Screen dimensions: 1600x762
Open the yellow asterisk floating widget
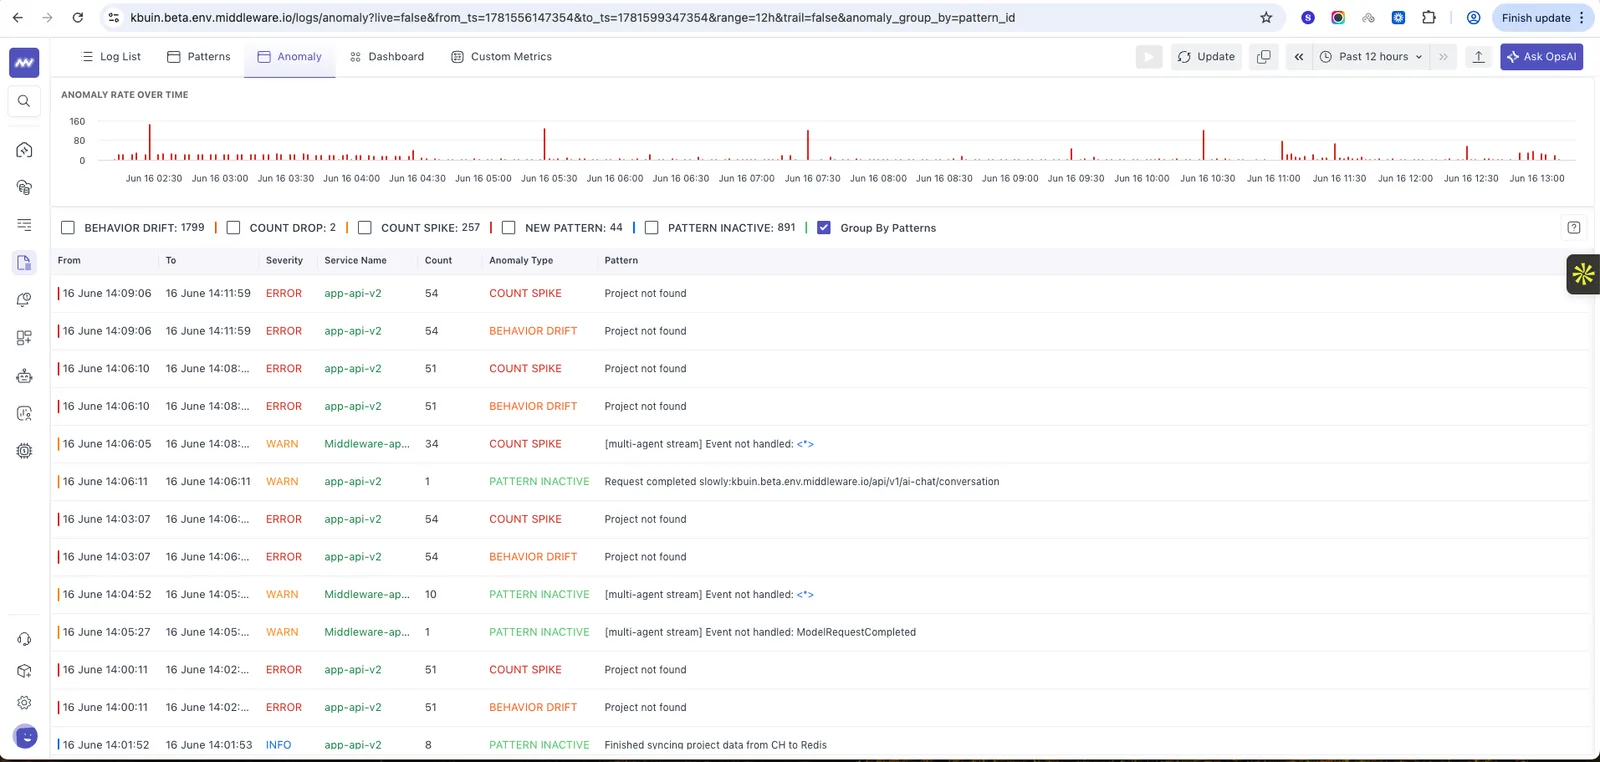coord(1583,274)
